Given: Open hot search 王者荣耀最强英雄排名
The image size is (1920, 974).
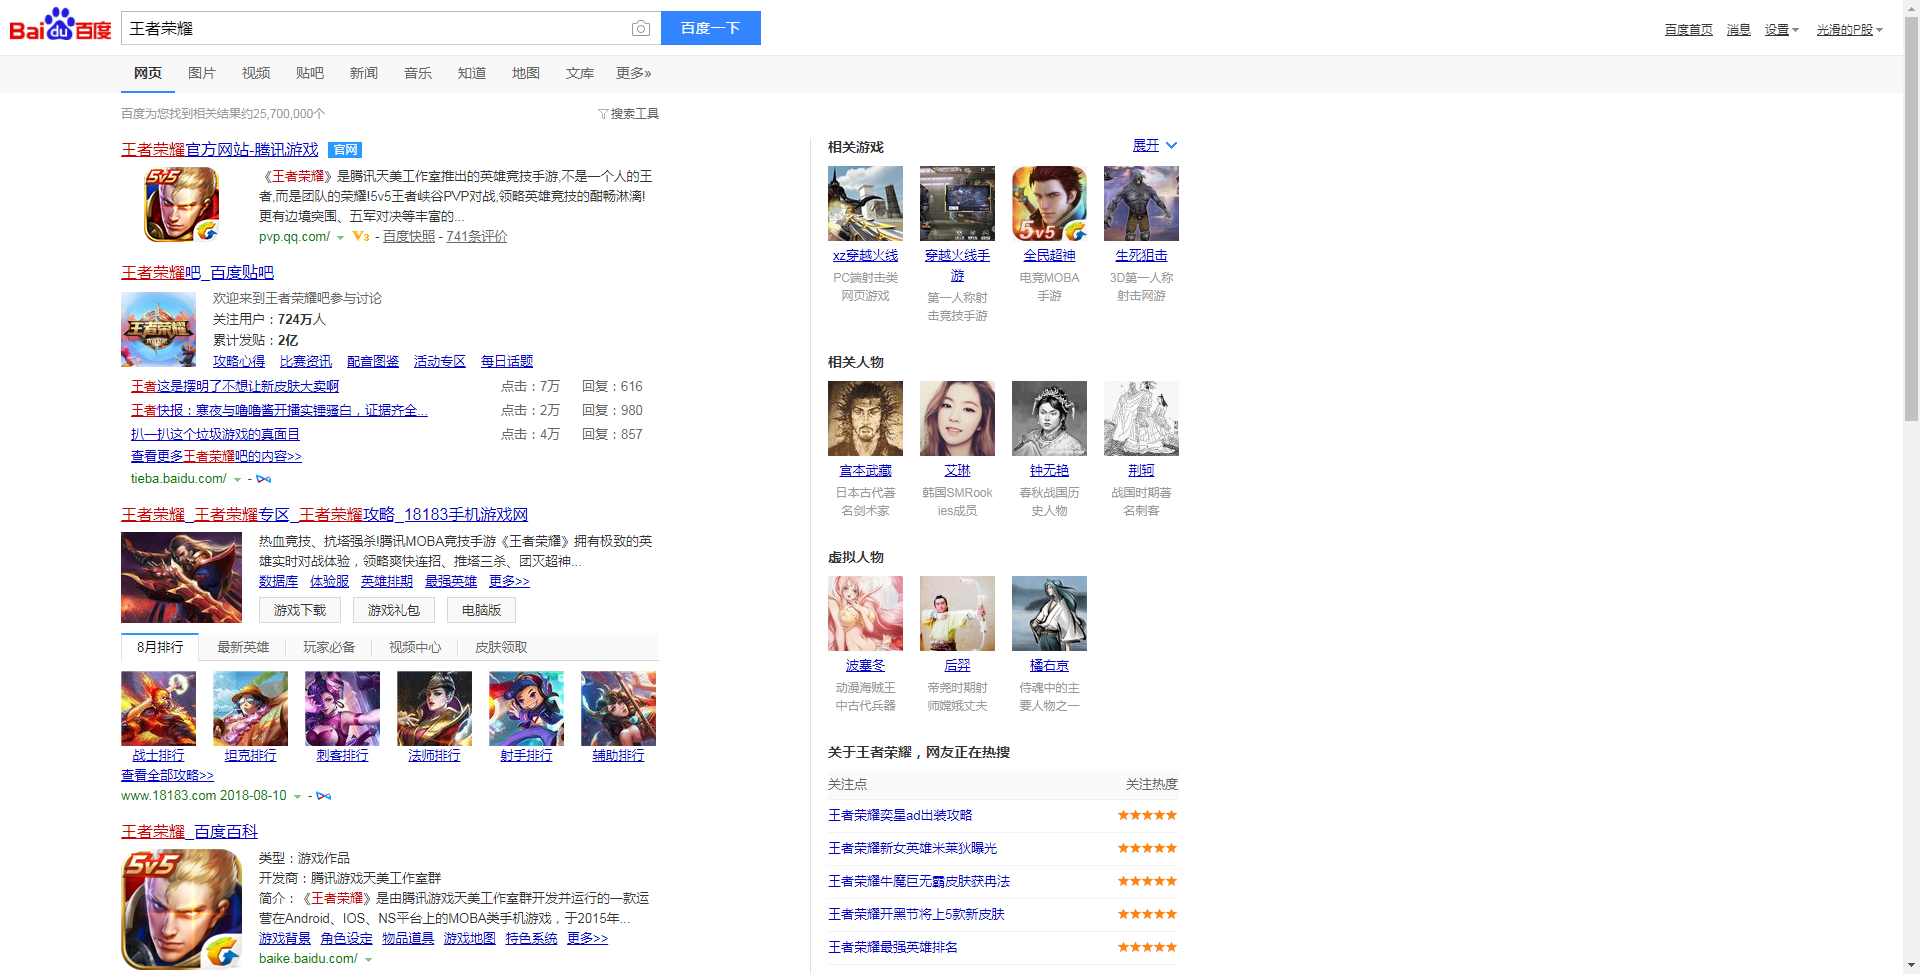Looking at the screenshot, I should pos(893,947).
